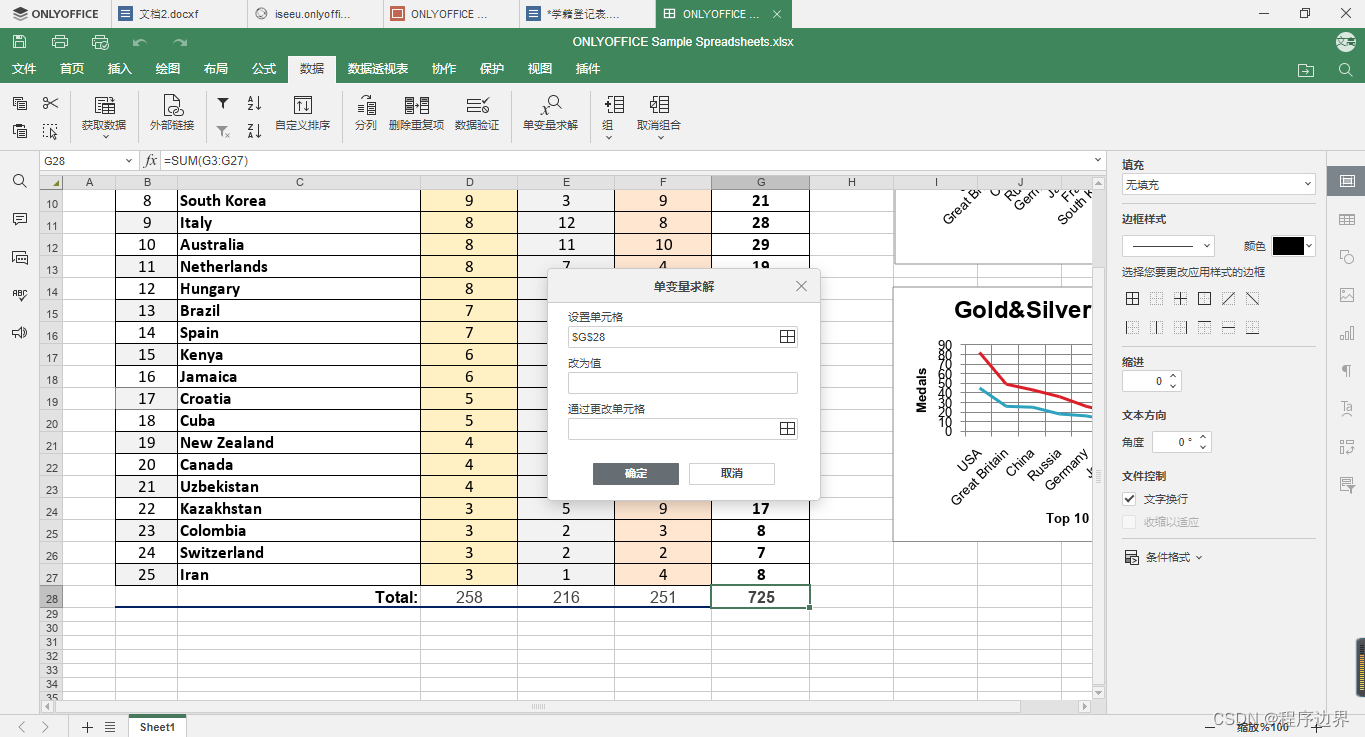Screen dimensions: 1365x737
Task: Sort descending Z to A
Action: [254, 131]
